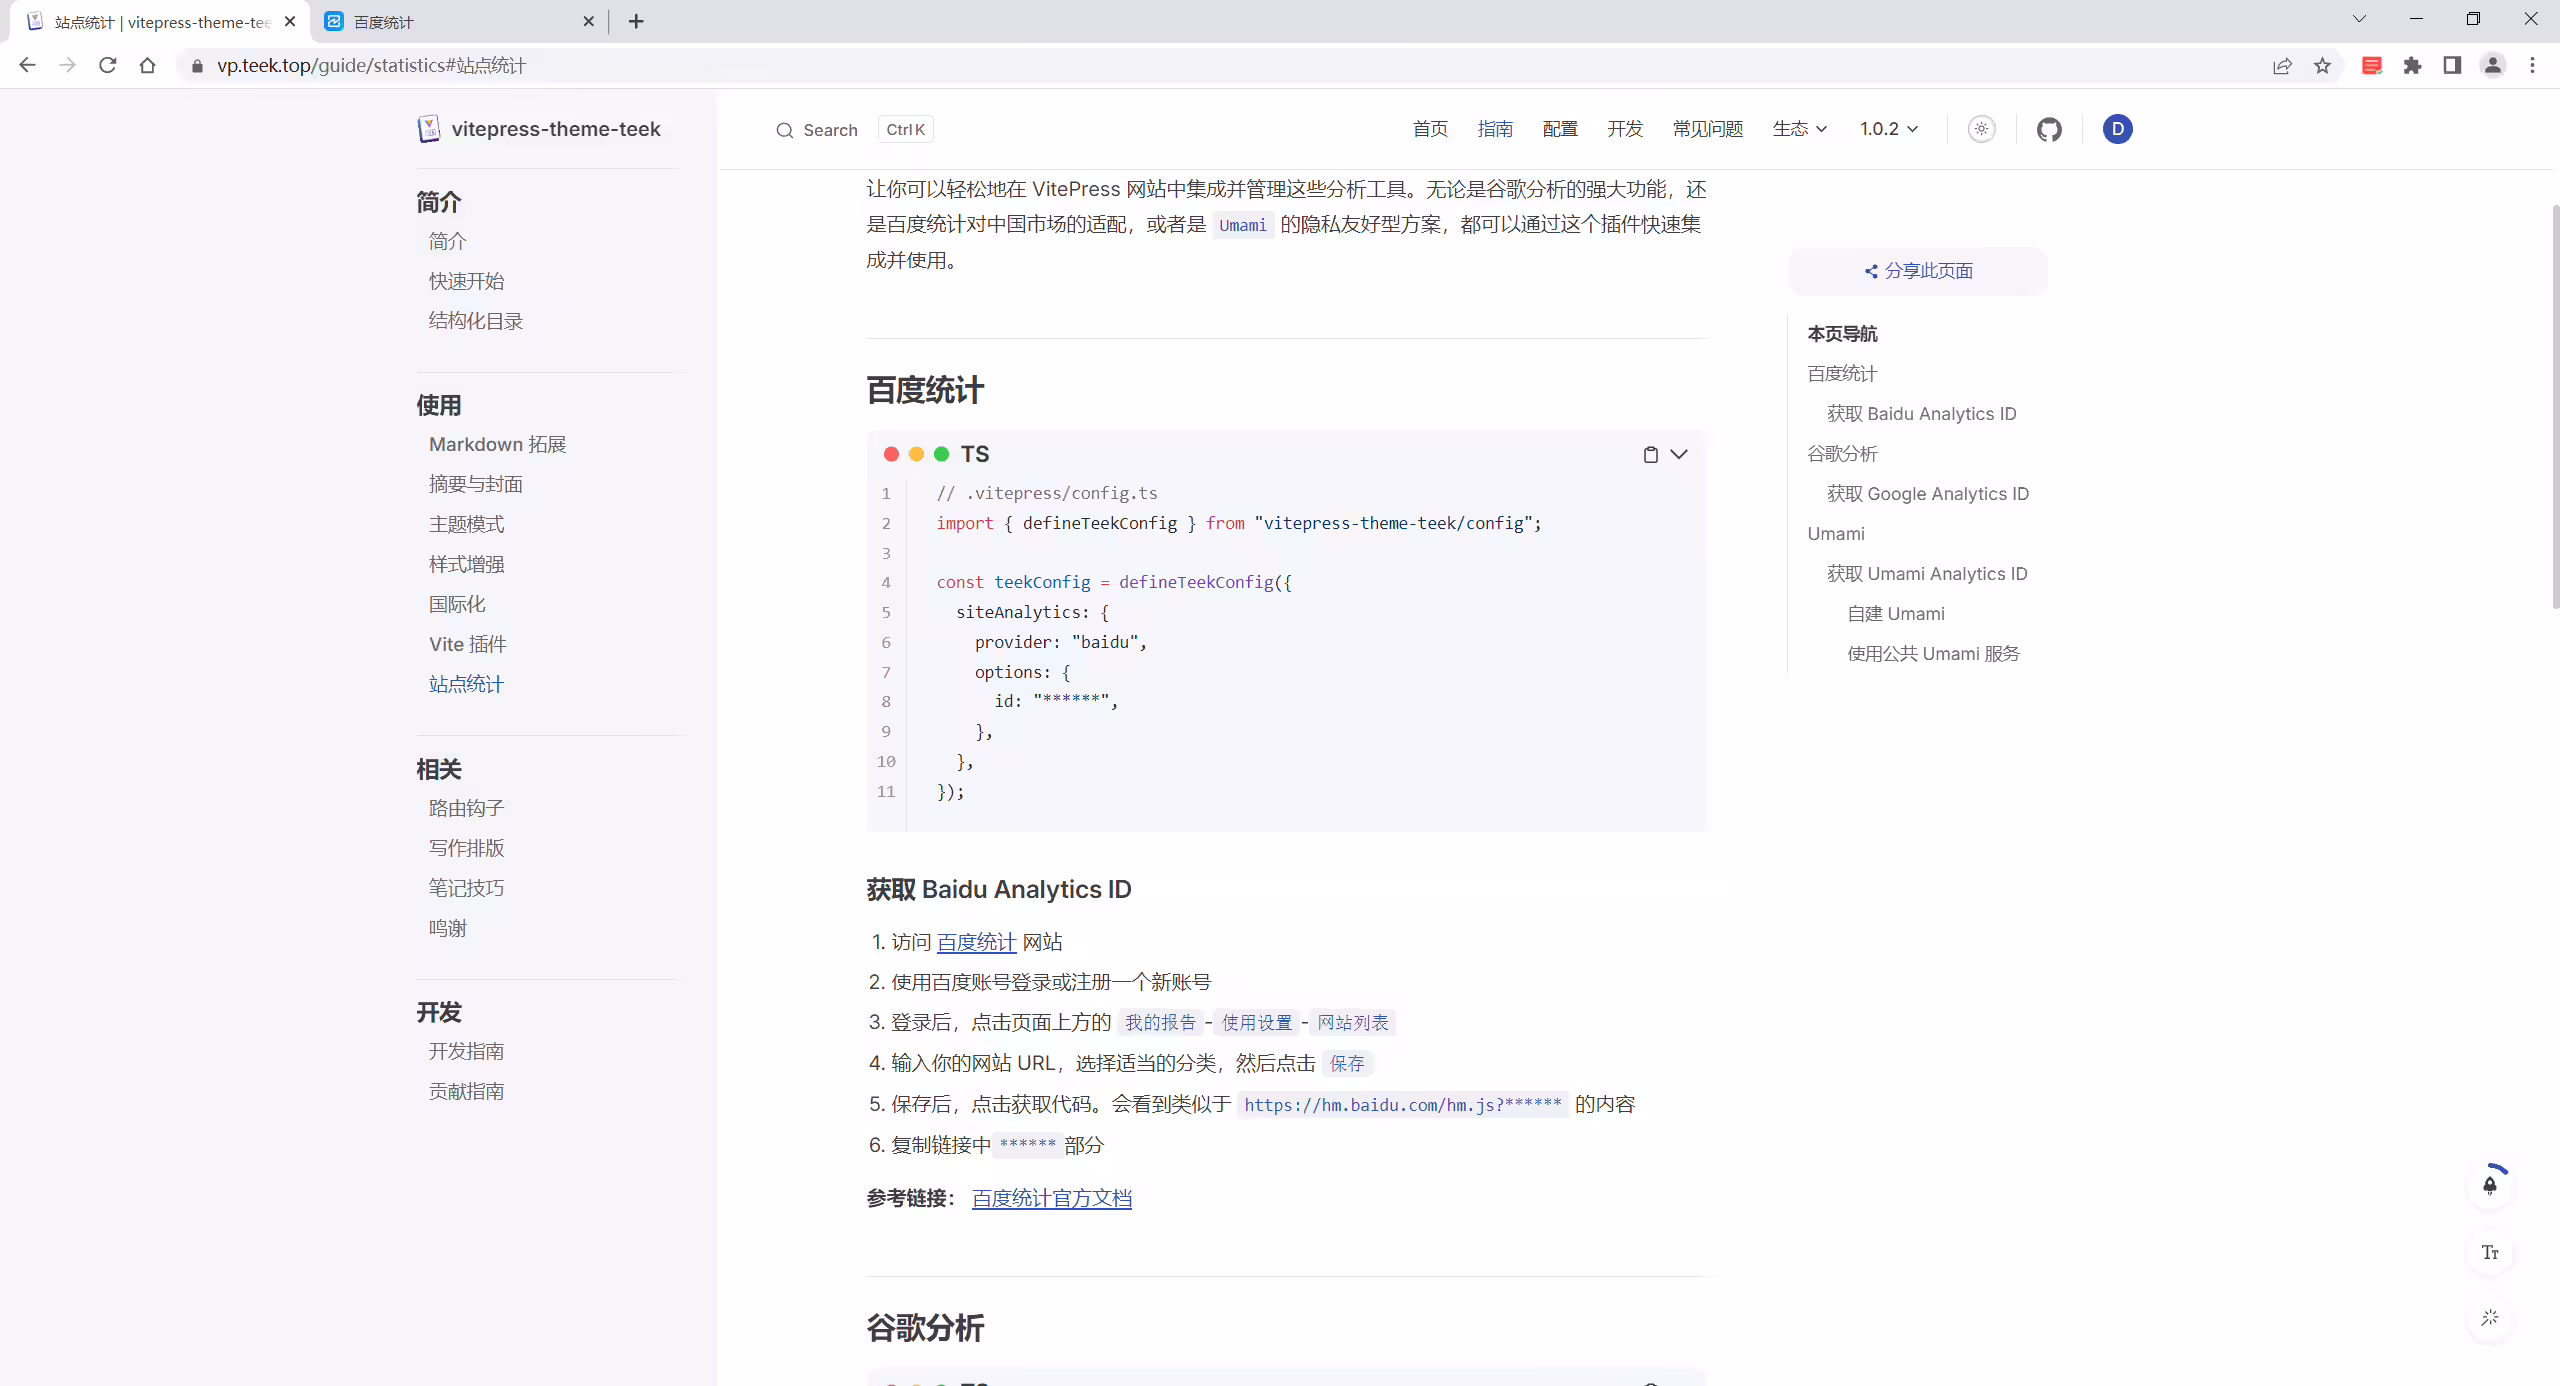Collapse the TS code block chevron

(1679, 454)
